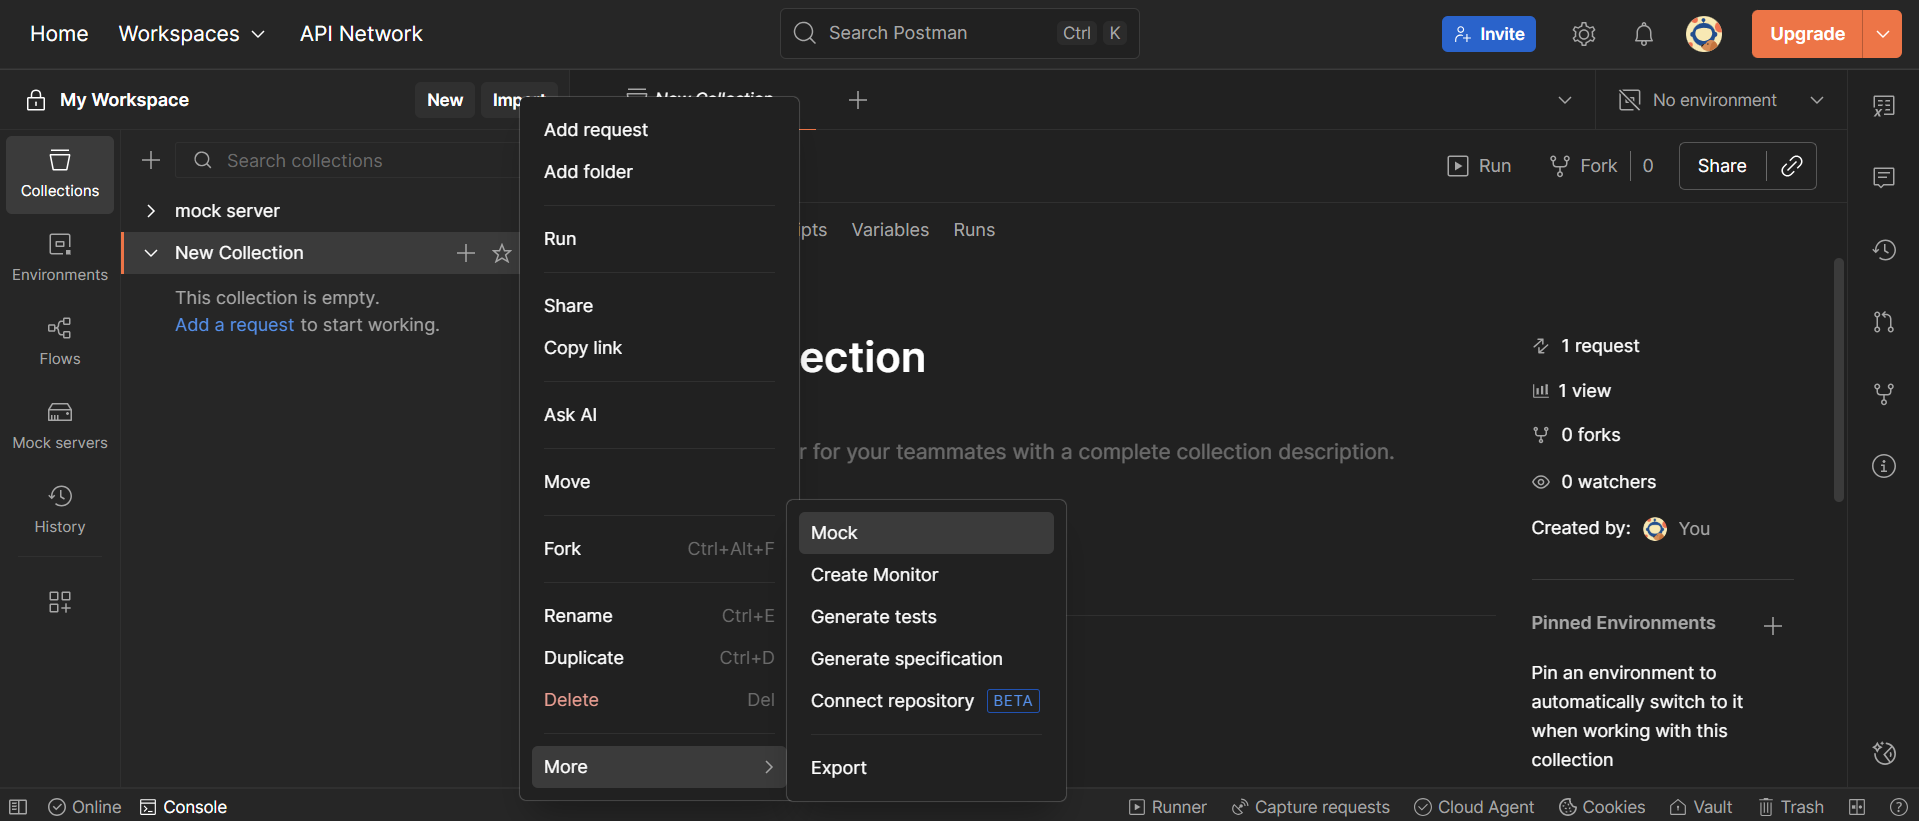
Task: Open the Environments sidebar panel
Action: (60, 258)
